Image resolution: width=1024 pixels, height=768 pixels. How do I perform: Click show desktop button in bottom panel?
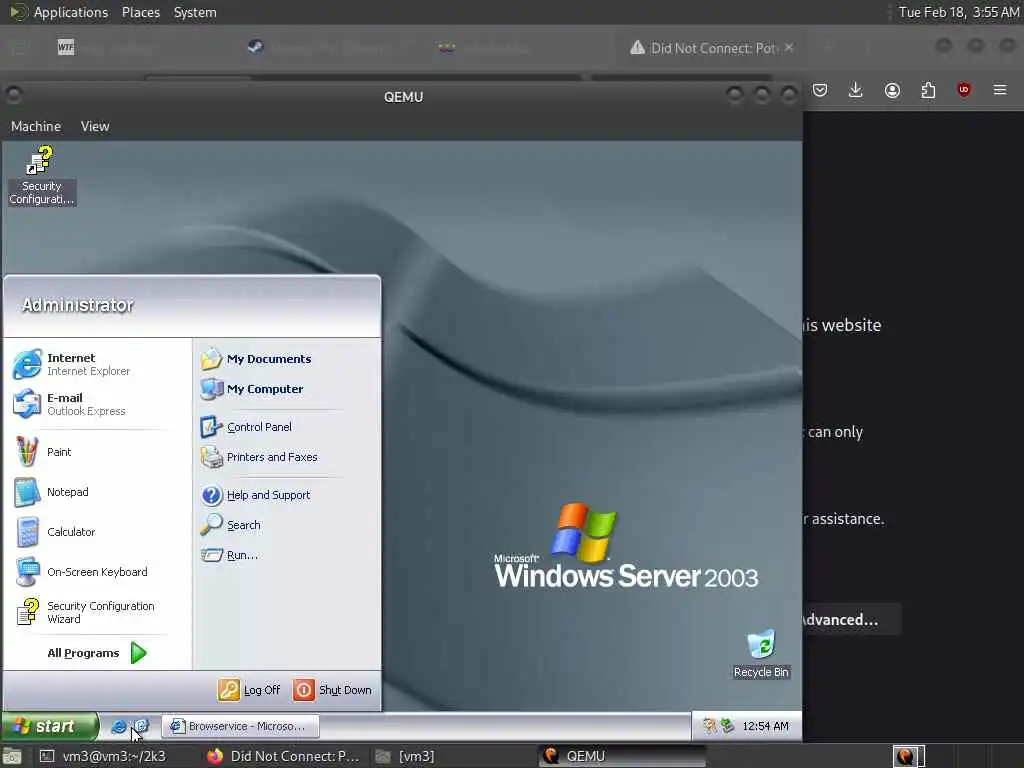pyautogui.click(x=12, y=756)
